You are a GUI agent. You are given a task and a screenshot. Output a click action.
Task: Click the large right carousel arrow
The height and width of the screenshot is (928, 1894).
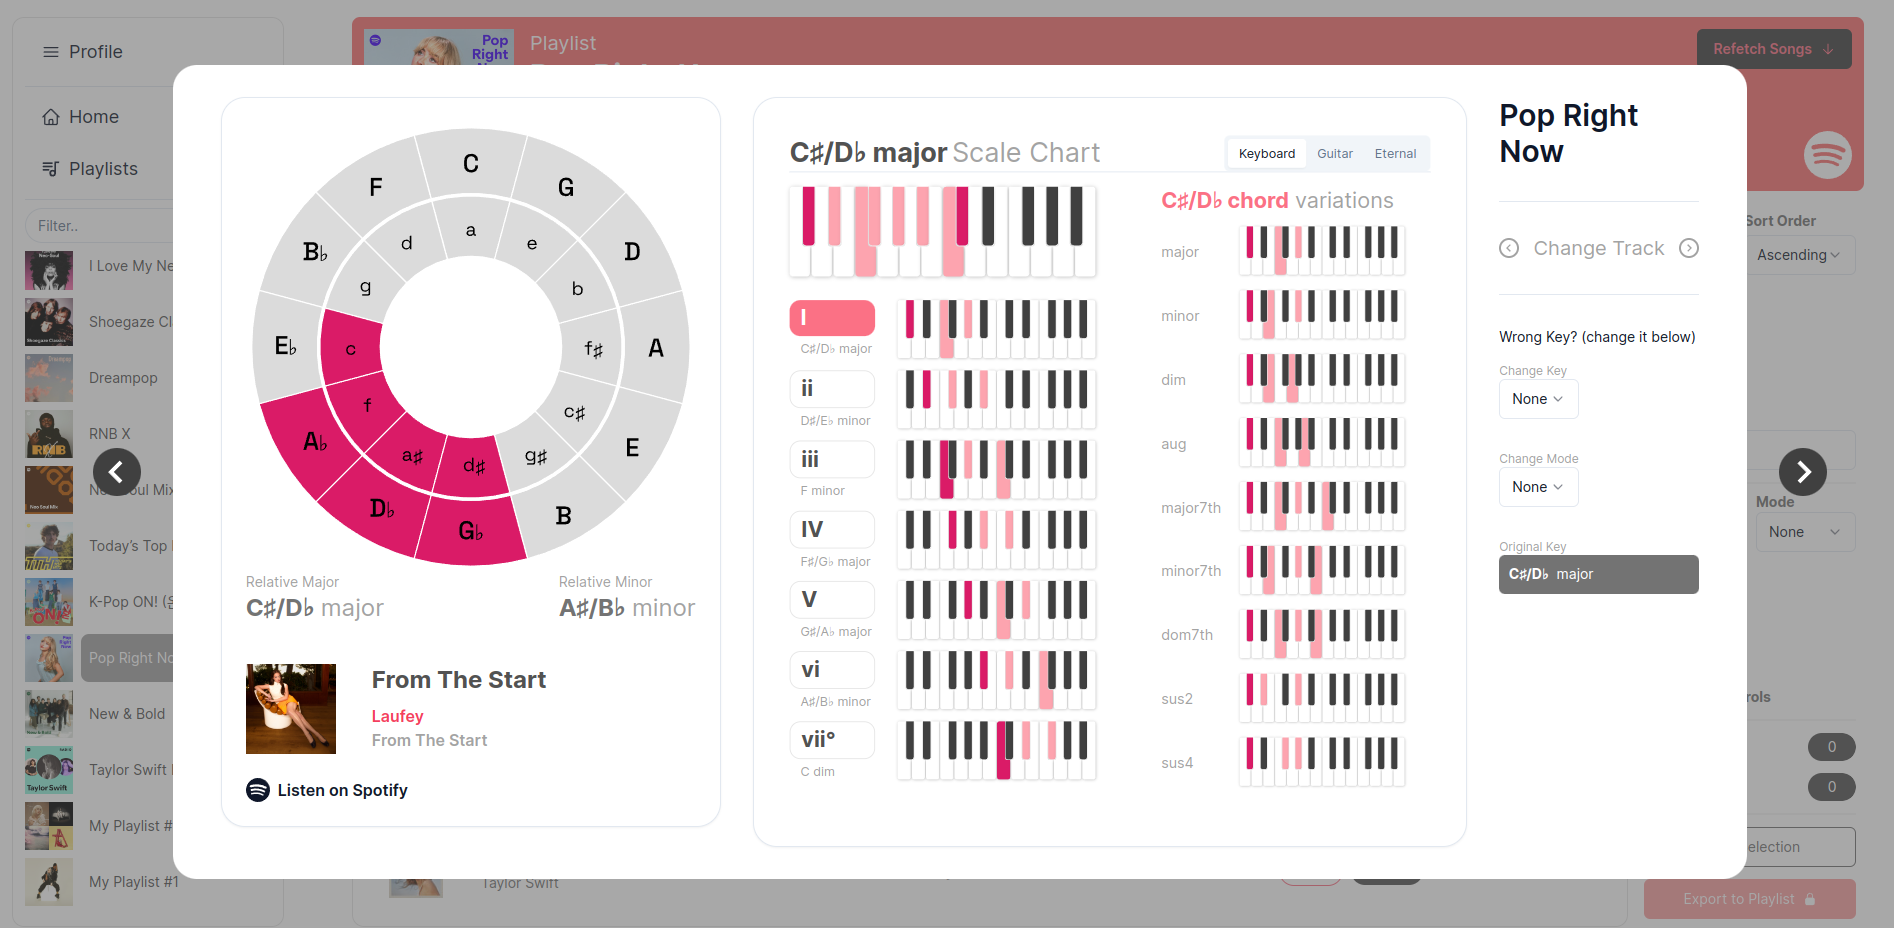tap(1802, 472)
